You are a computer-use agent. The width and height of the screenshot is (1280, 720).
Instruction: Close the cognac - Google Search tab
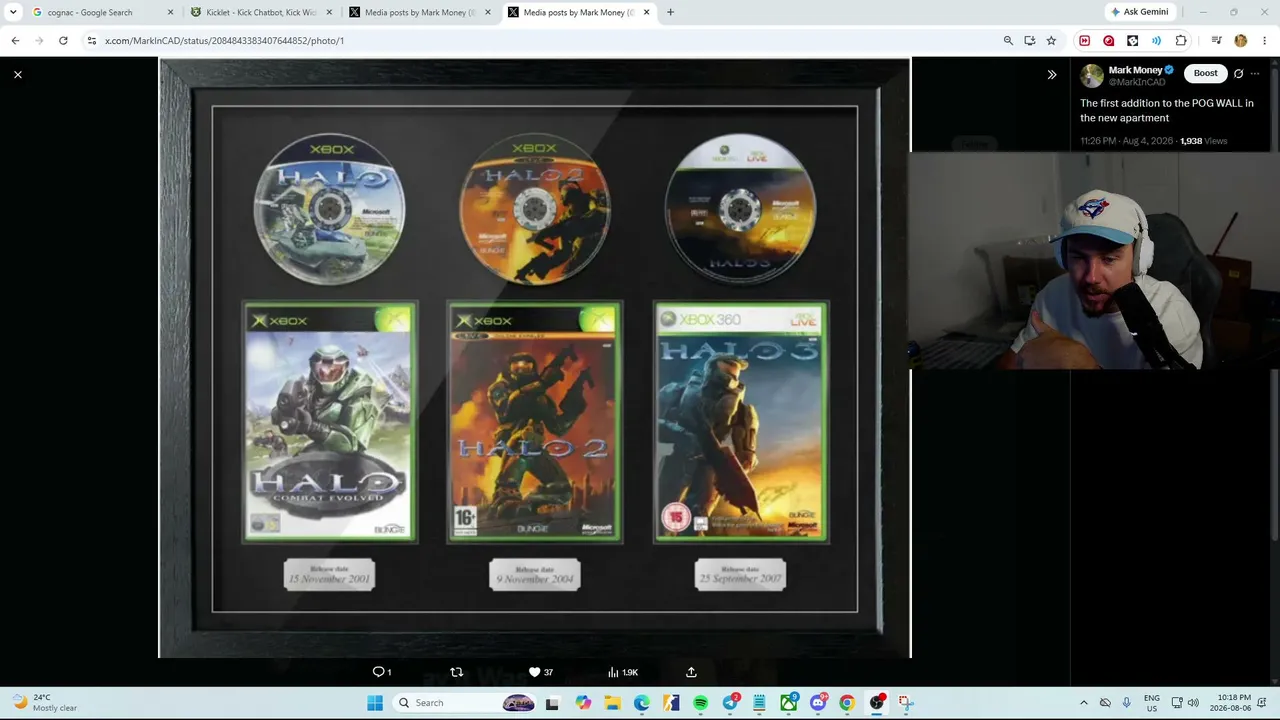point(170,12)
